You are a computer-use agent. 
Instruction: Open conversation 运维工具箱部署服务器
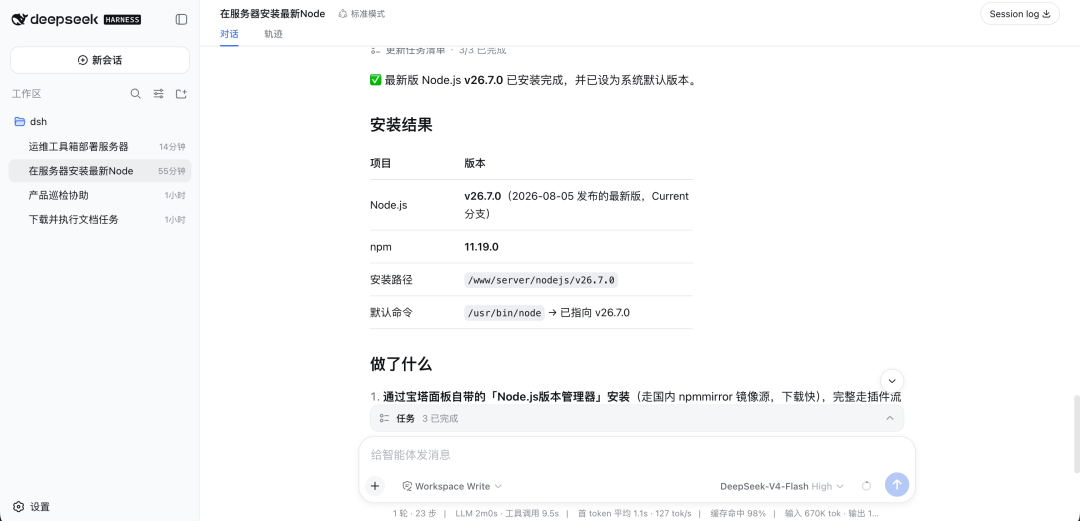point(100,147)
